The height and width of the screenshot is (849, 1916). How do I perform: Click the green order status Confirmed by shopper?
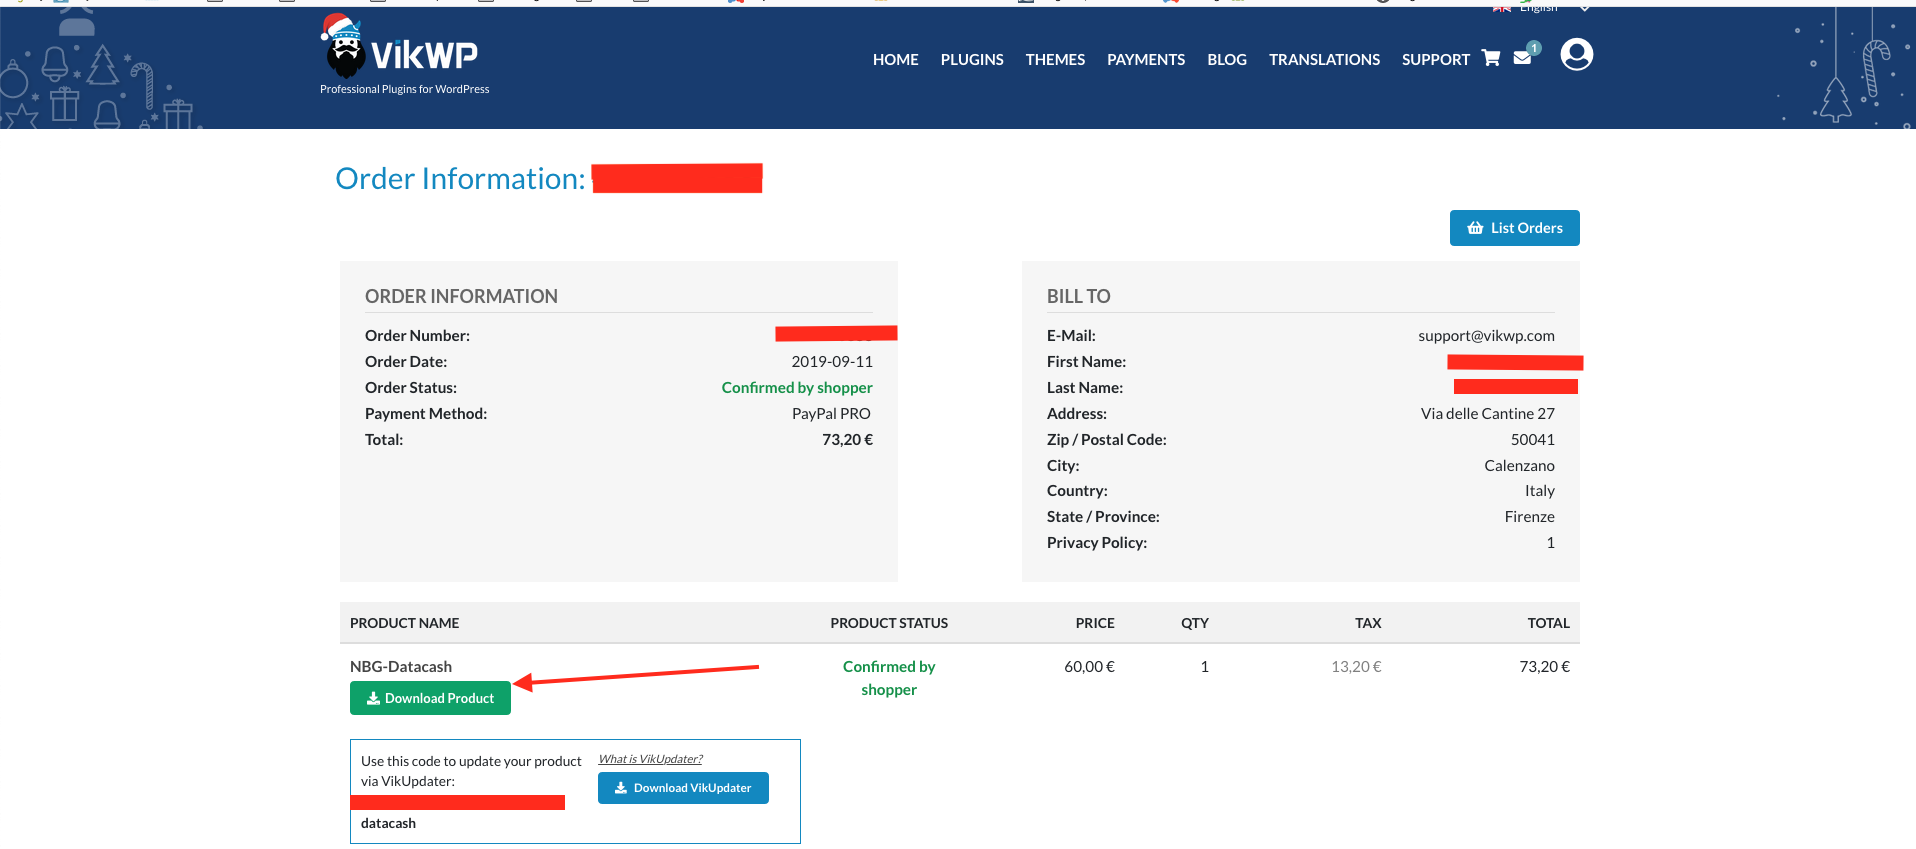[797, 388]
